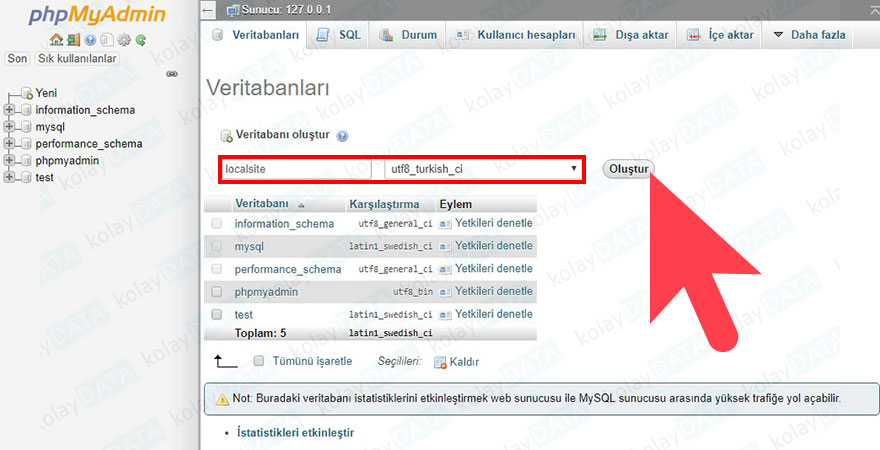Check the Tümünü işaretle checkbox
The width and height of the screenshot is (880, 450).
click(x=259, y=361)
